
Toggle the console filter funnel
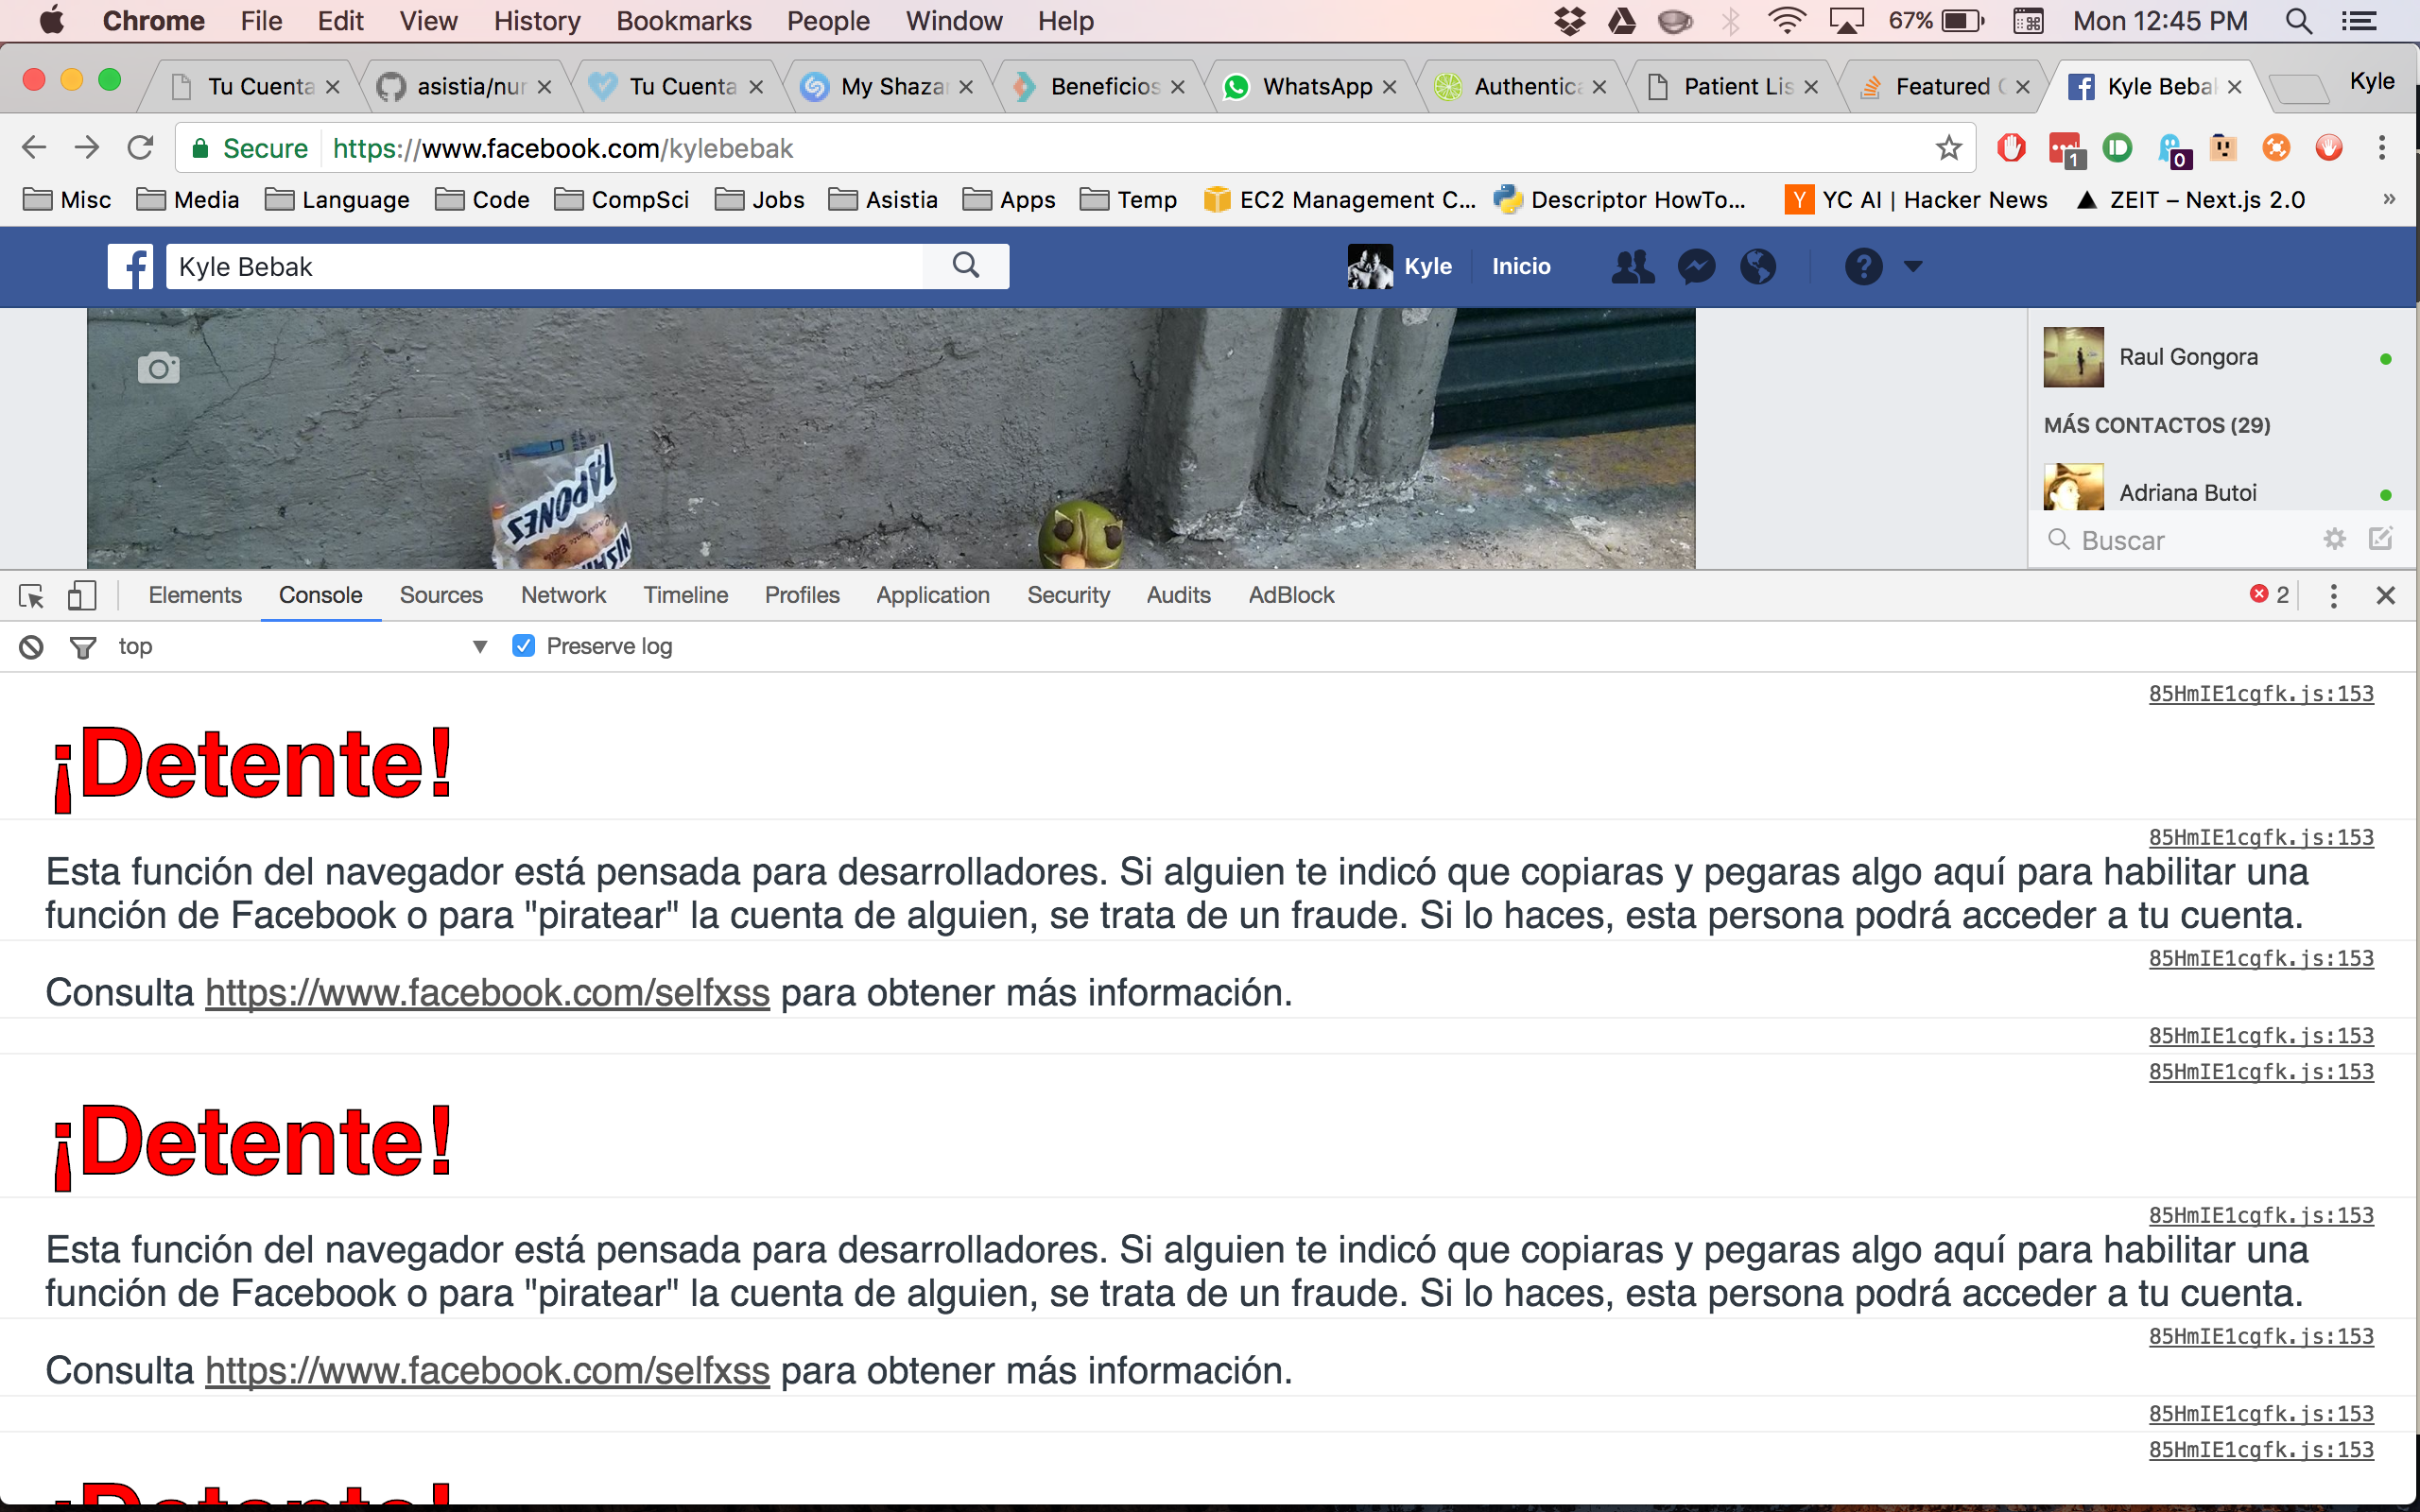83,647
